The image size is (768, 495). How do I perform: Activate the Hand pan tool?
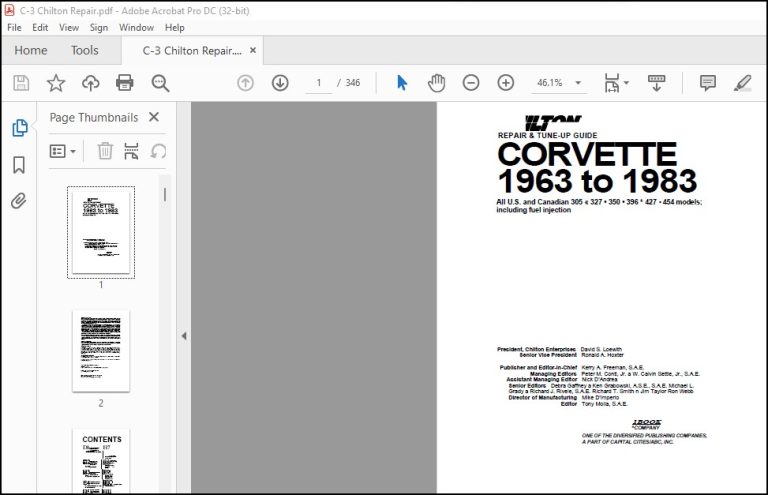436,83
